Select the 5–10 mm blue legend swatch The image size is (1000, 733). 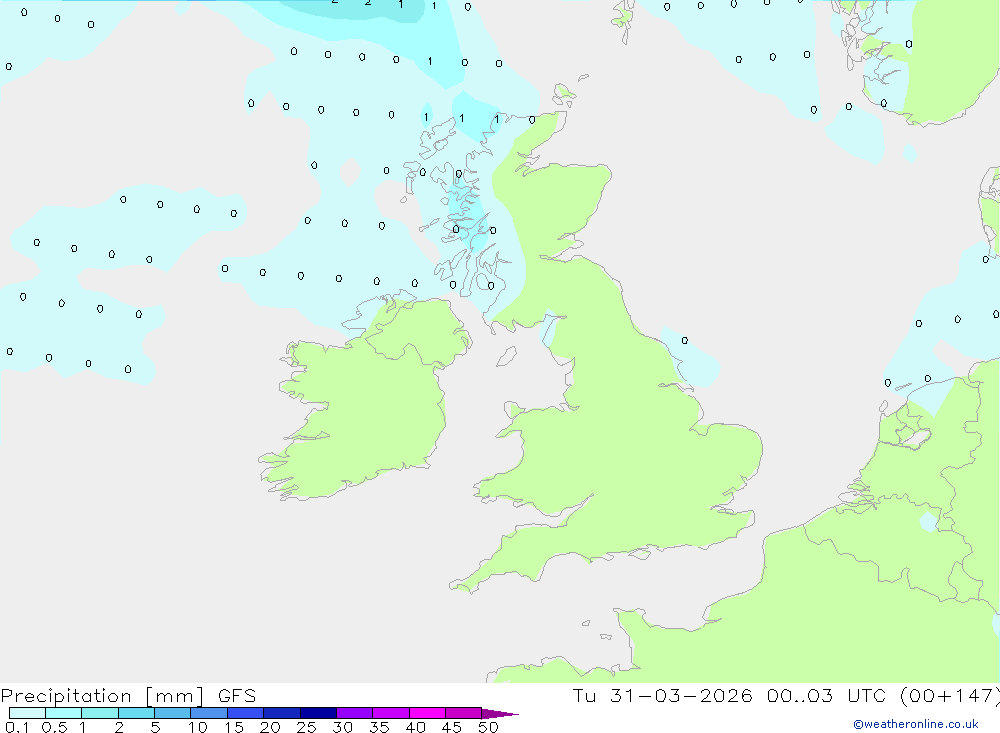173,713
